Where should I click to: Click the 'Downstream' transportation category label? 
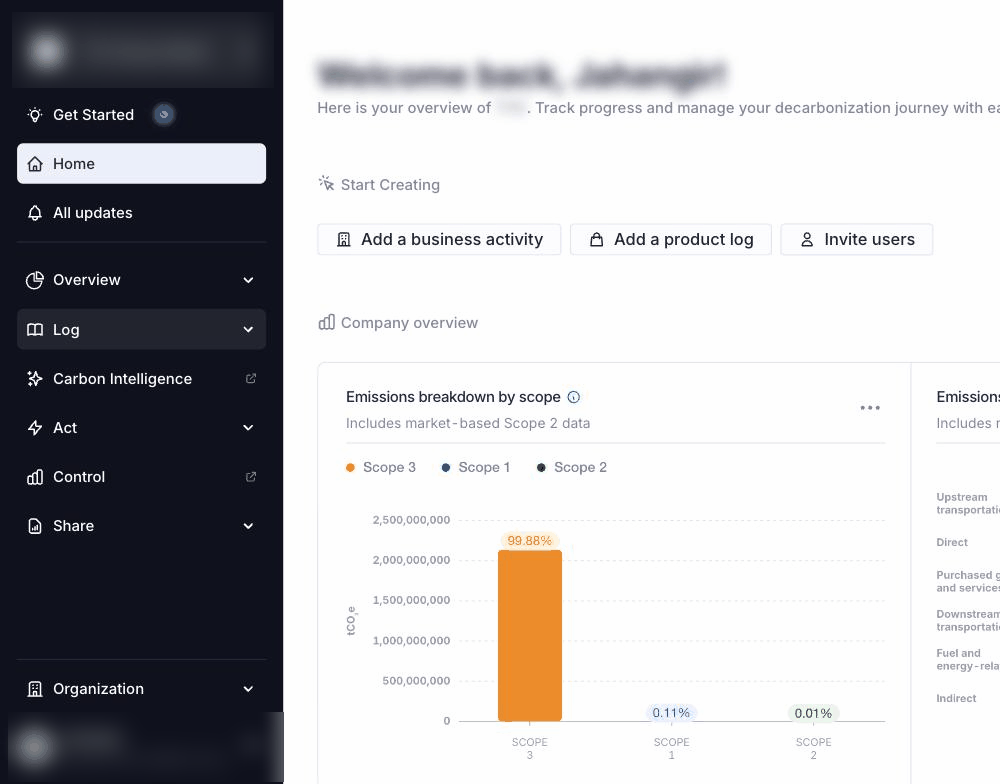point(967,621)
